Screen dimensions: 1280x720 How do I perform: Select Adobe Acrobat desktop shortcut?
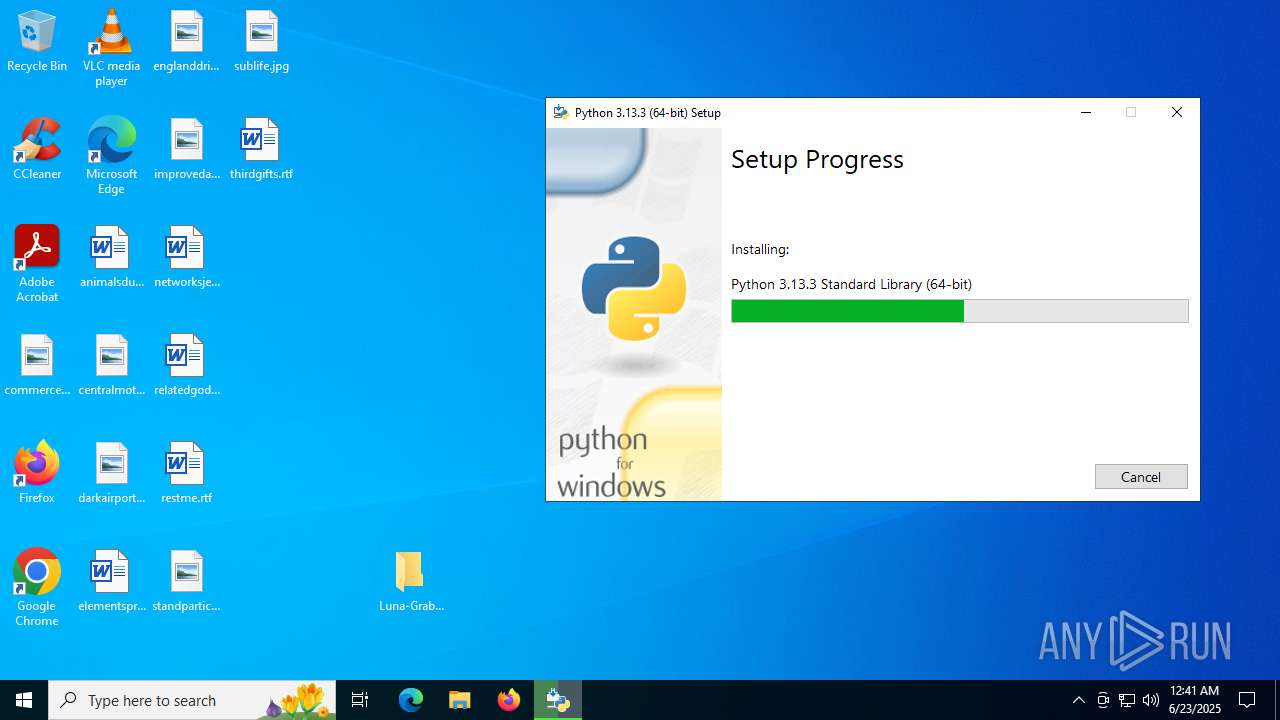[37, 264]
